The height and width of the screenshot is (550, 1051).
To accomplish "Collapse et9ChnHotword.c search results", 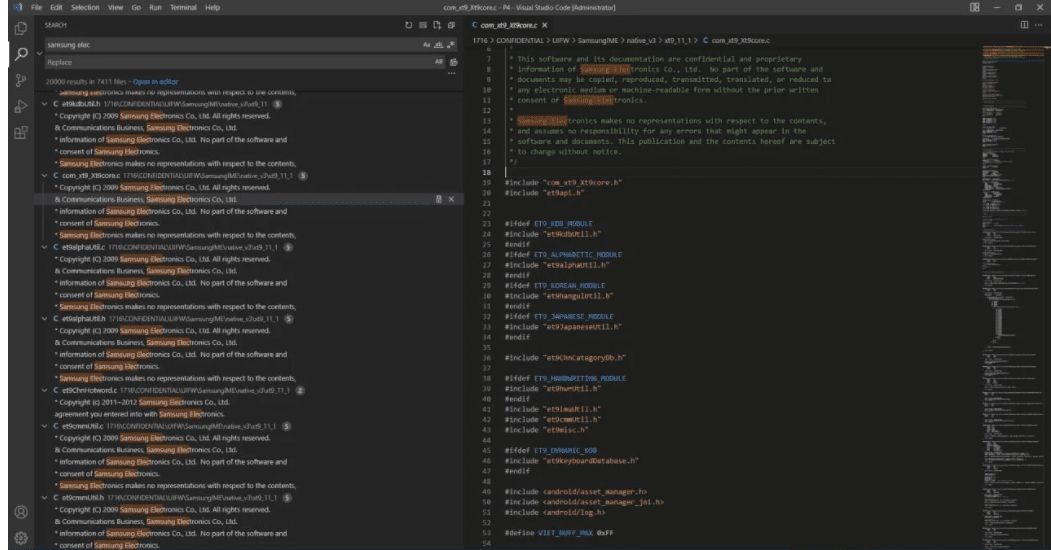I will pos(45,390).
